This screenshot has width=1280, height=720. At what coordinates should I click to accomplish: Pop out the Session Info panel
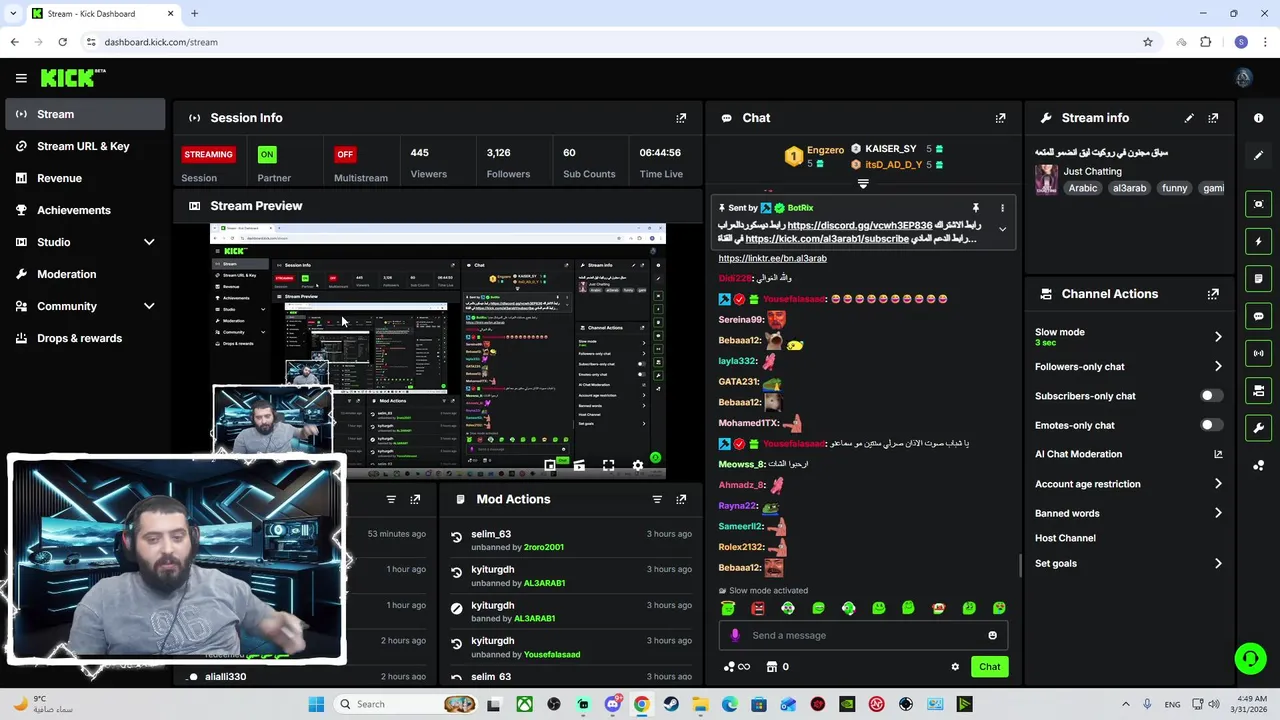[x=681, y=118]
